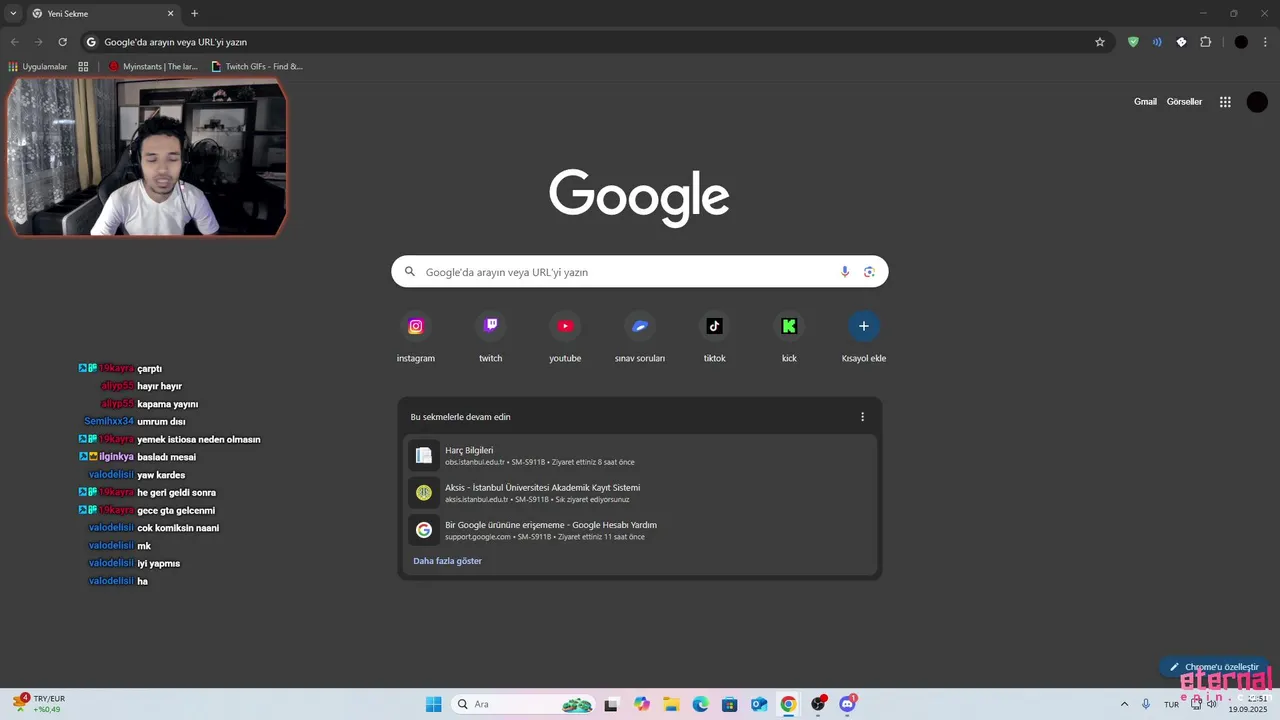Click the tray microphone icon
Viewport: 1280px width, 720px height.
1146,704
